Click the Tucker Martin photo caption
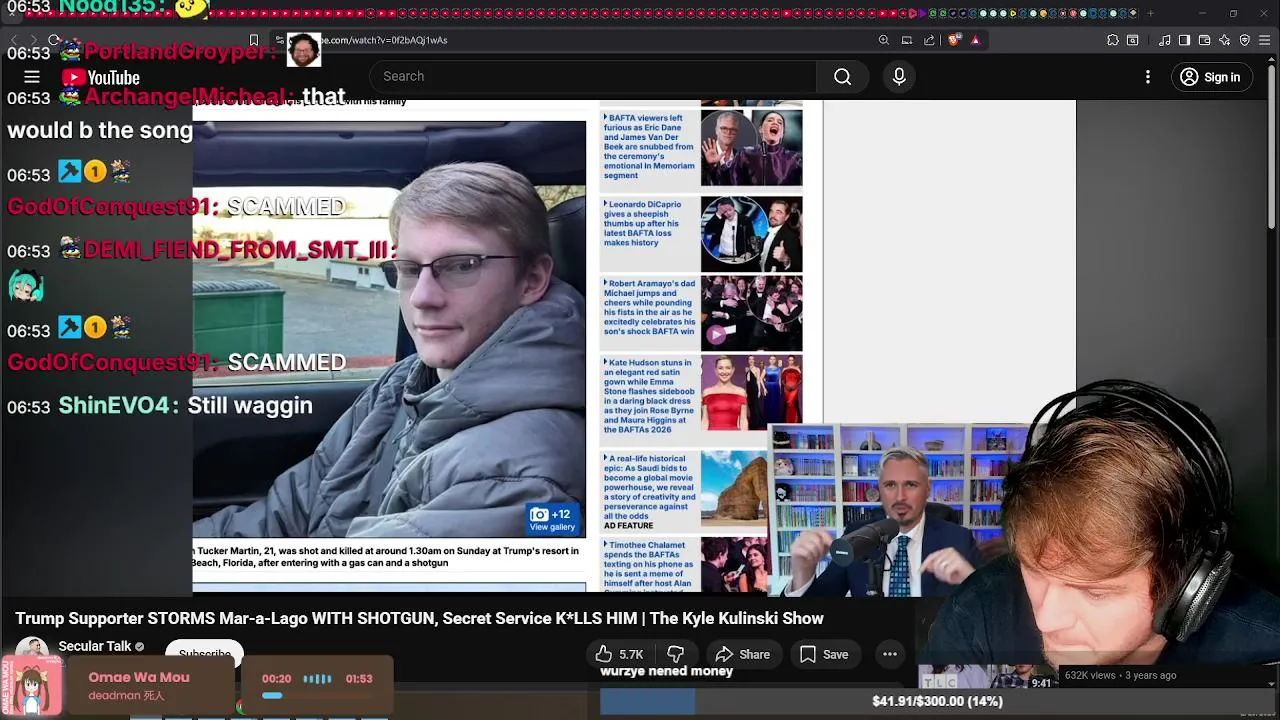This screenshot has height=720, width=1280. click(x=386, y=557)
